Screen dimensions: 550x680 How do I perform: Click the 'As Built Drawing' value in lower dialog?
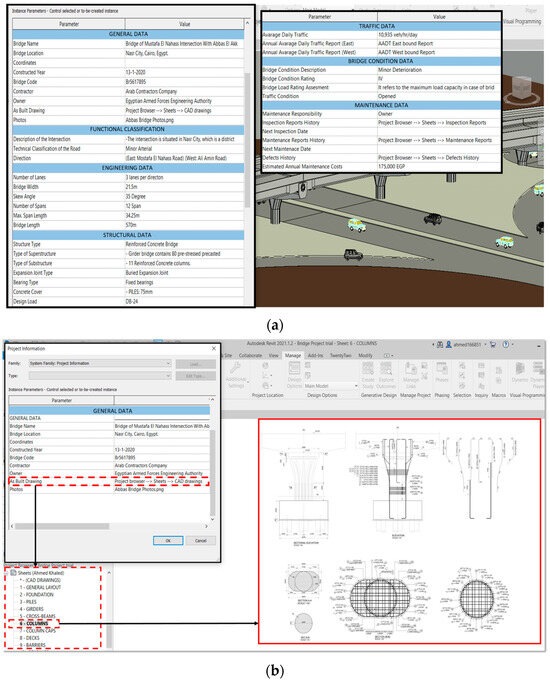click(158, 481)
